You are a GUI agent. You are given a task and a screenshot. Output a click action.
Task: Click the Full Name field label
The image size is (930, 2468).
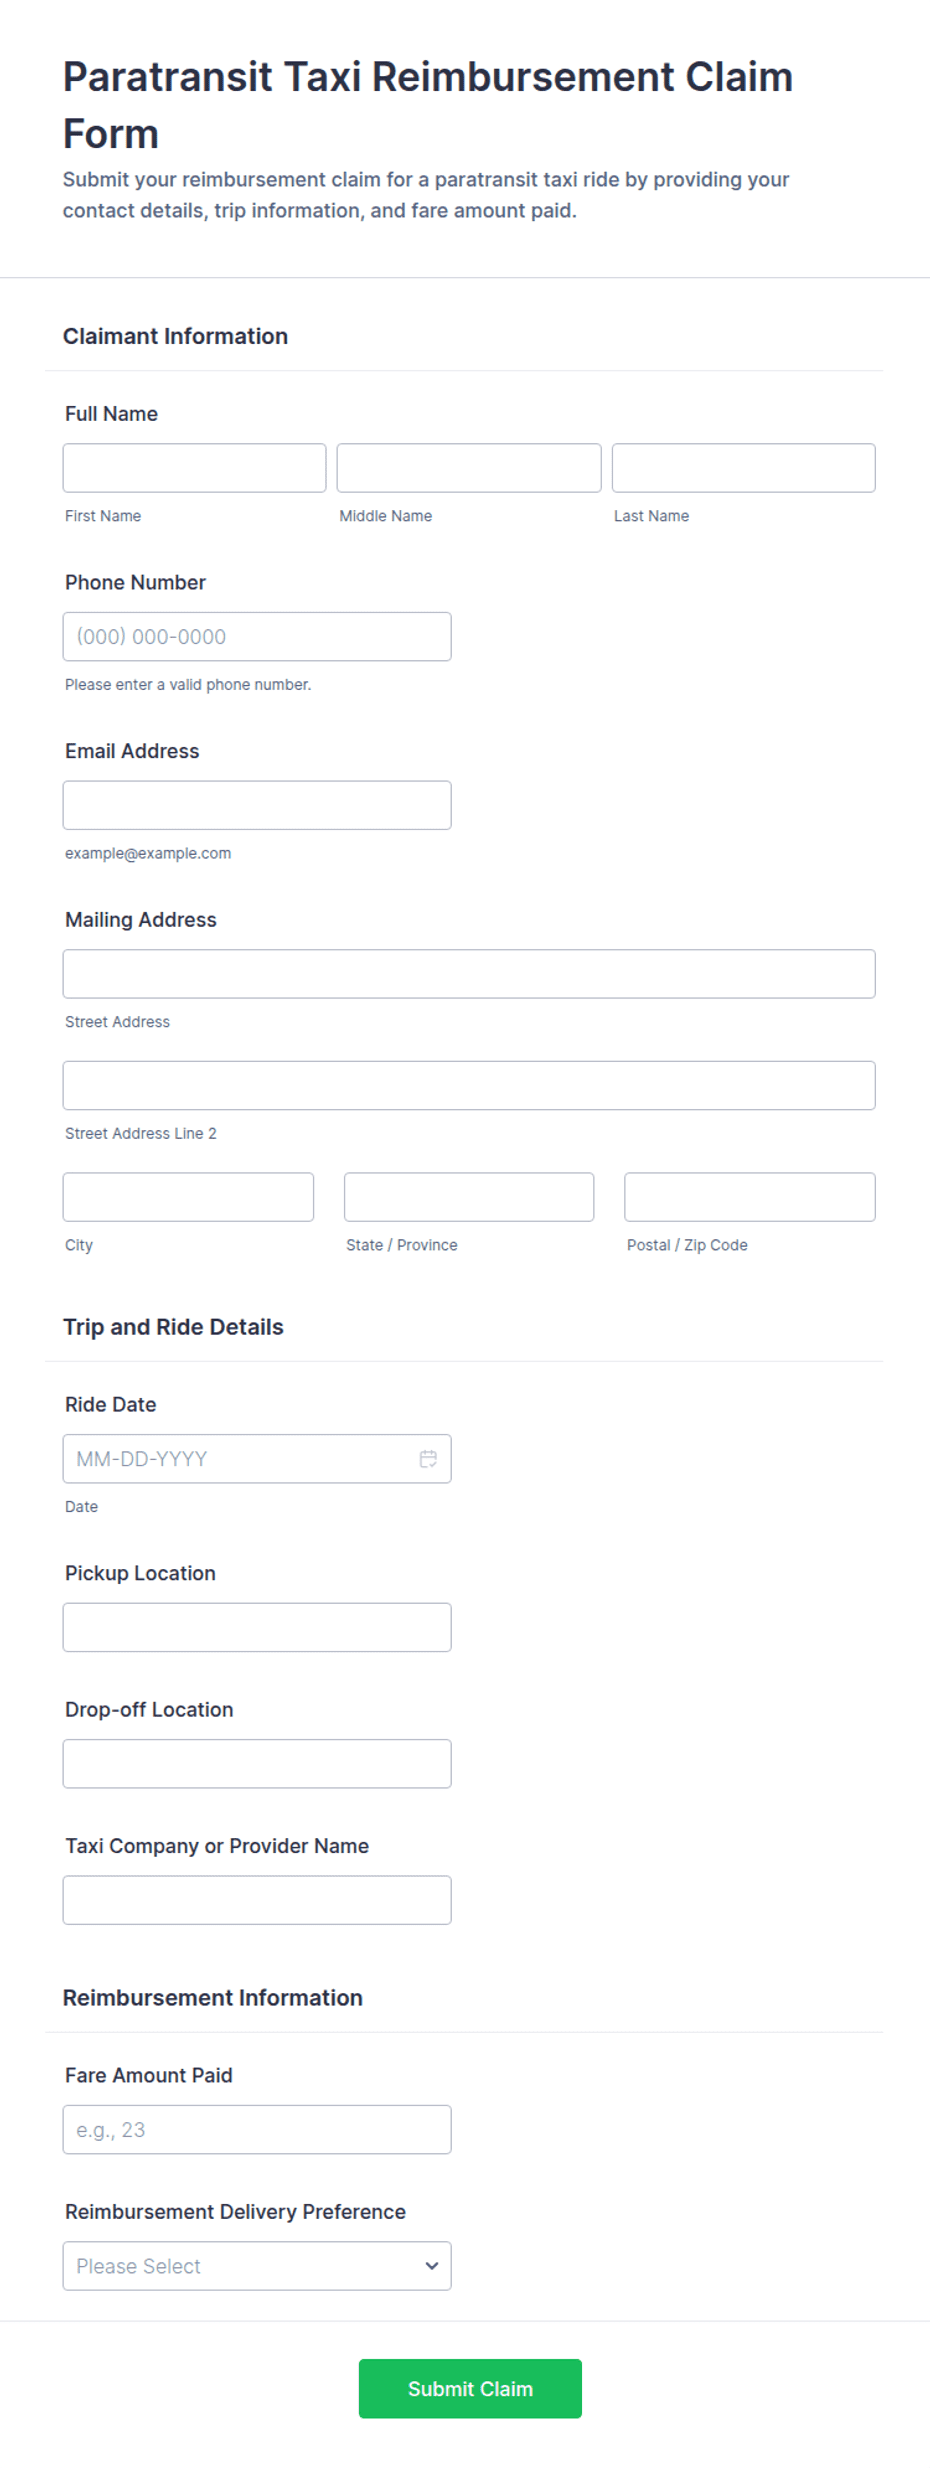pyautogui.click(x=111, y=414)
